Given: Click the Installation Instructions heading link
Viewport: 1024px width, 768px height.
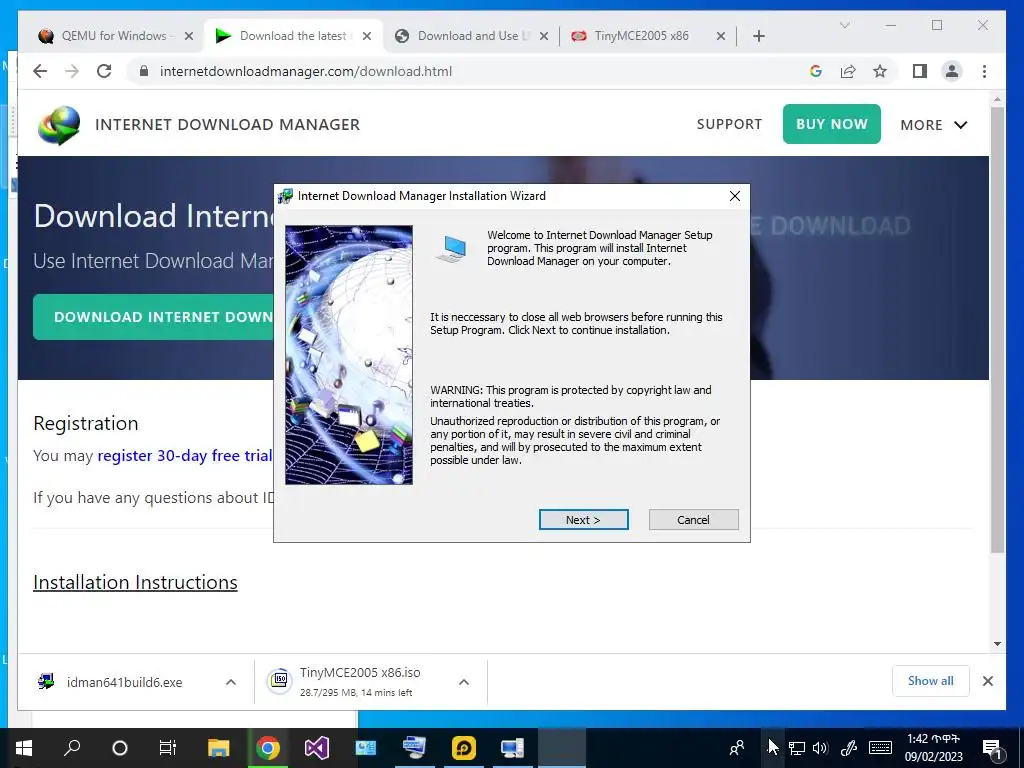Looking at the screenshot, I should point(135,582).
